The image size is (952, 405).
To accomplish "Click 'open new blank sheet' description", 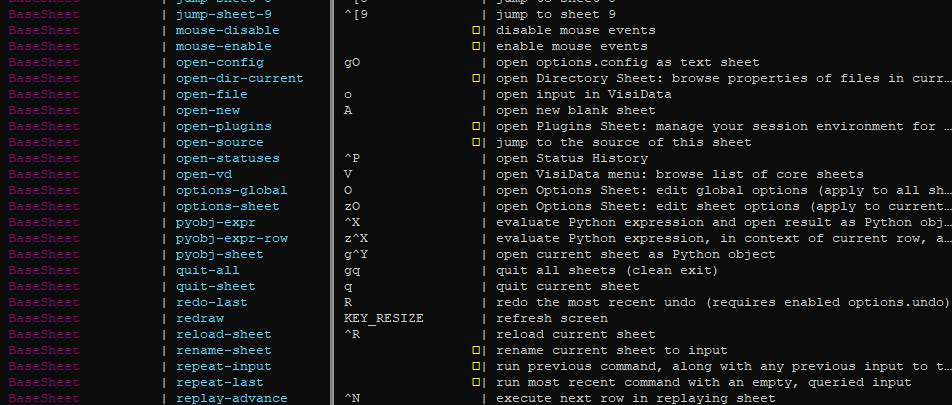I will click(576, 110).
